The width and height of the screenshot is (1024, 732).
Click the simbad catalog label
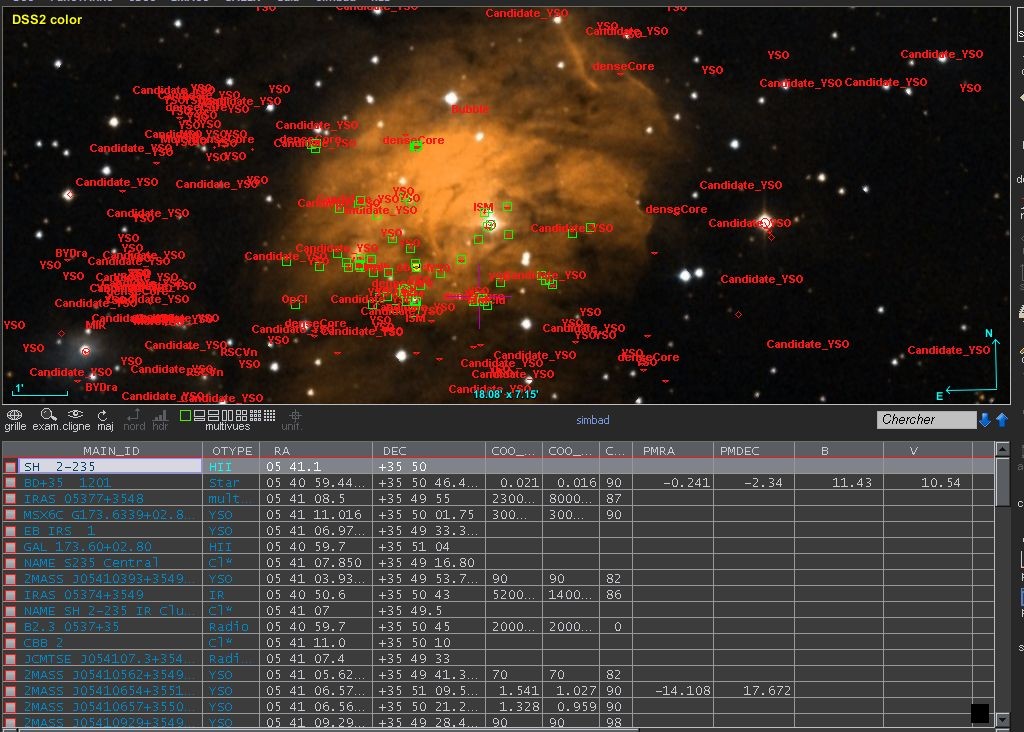click(592, 420)
